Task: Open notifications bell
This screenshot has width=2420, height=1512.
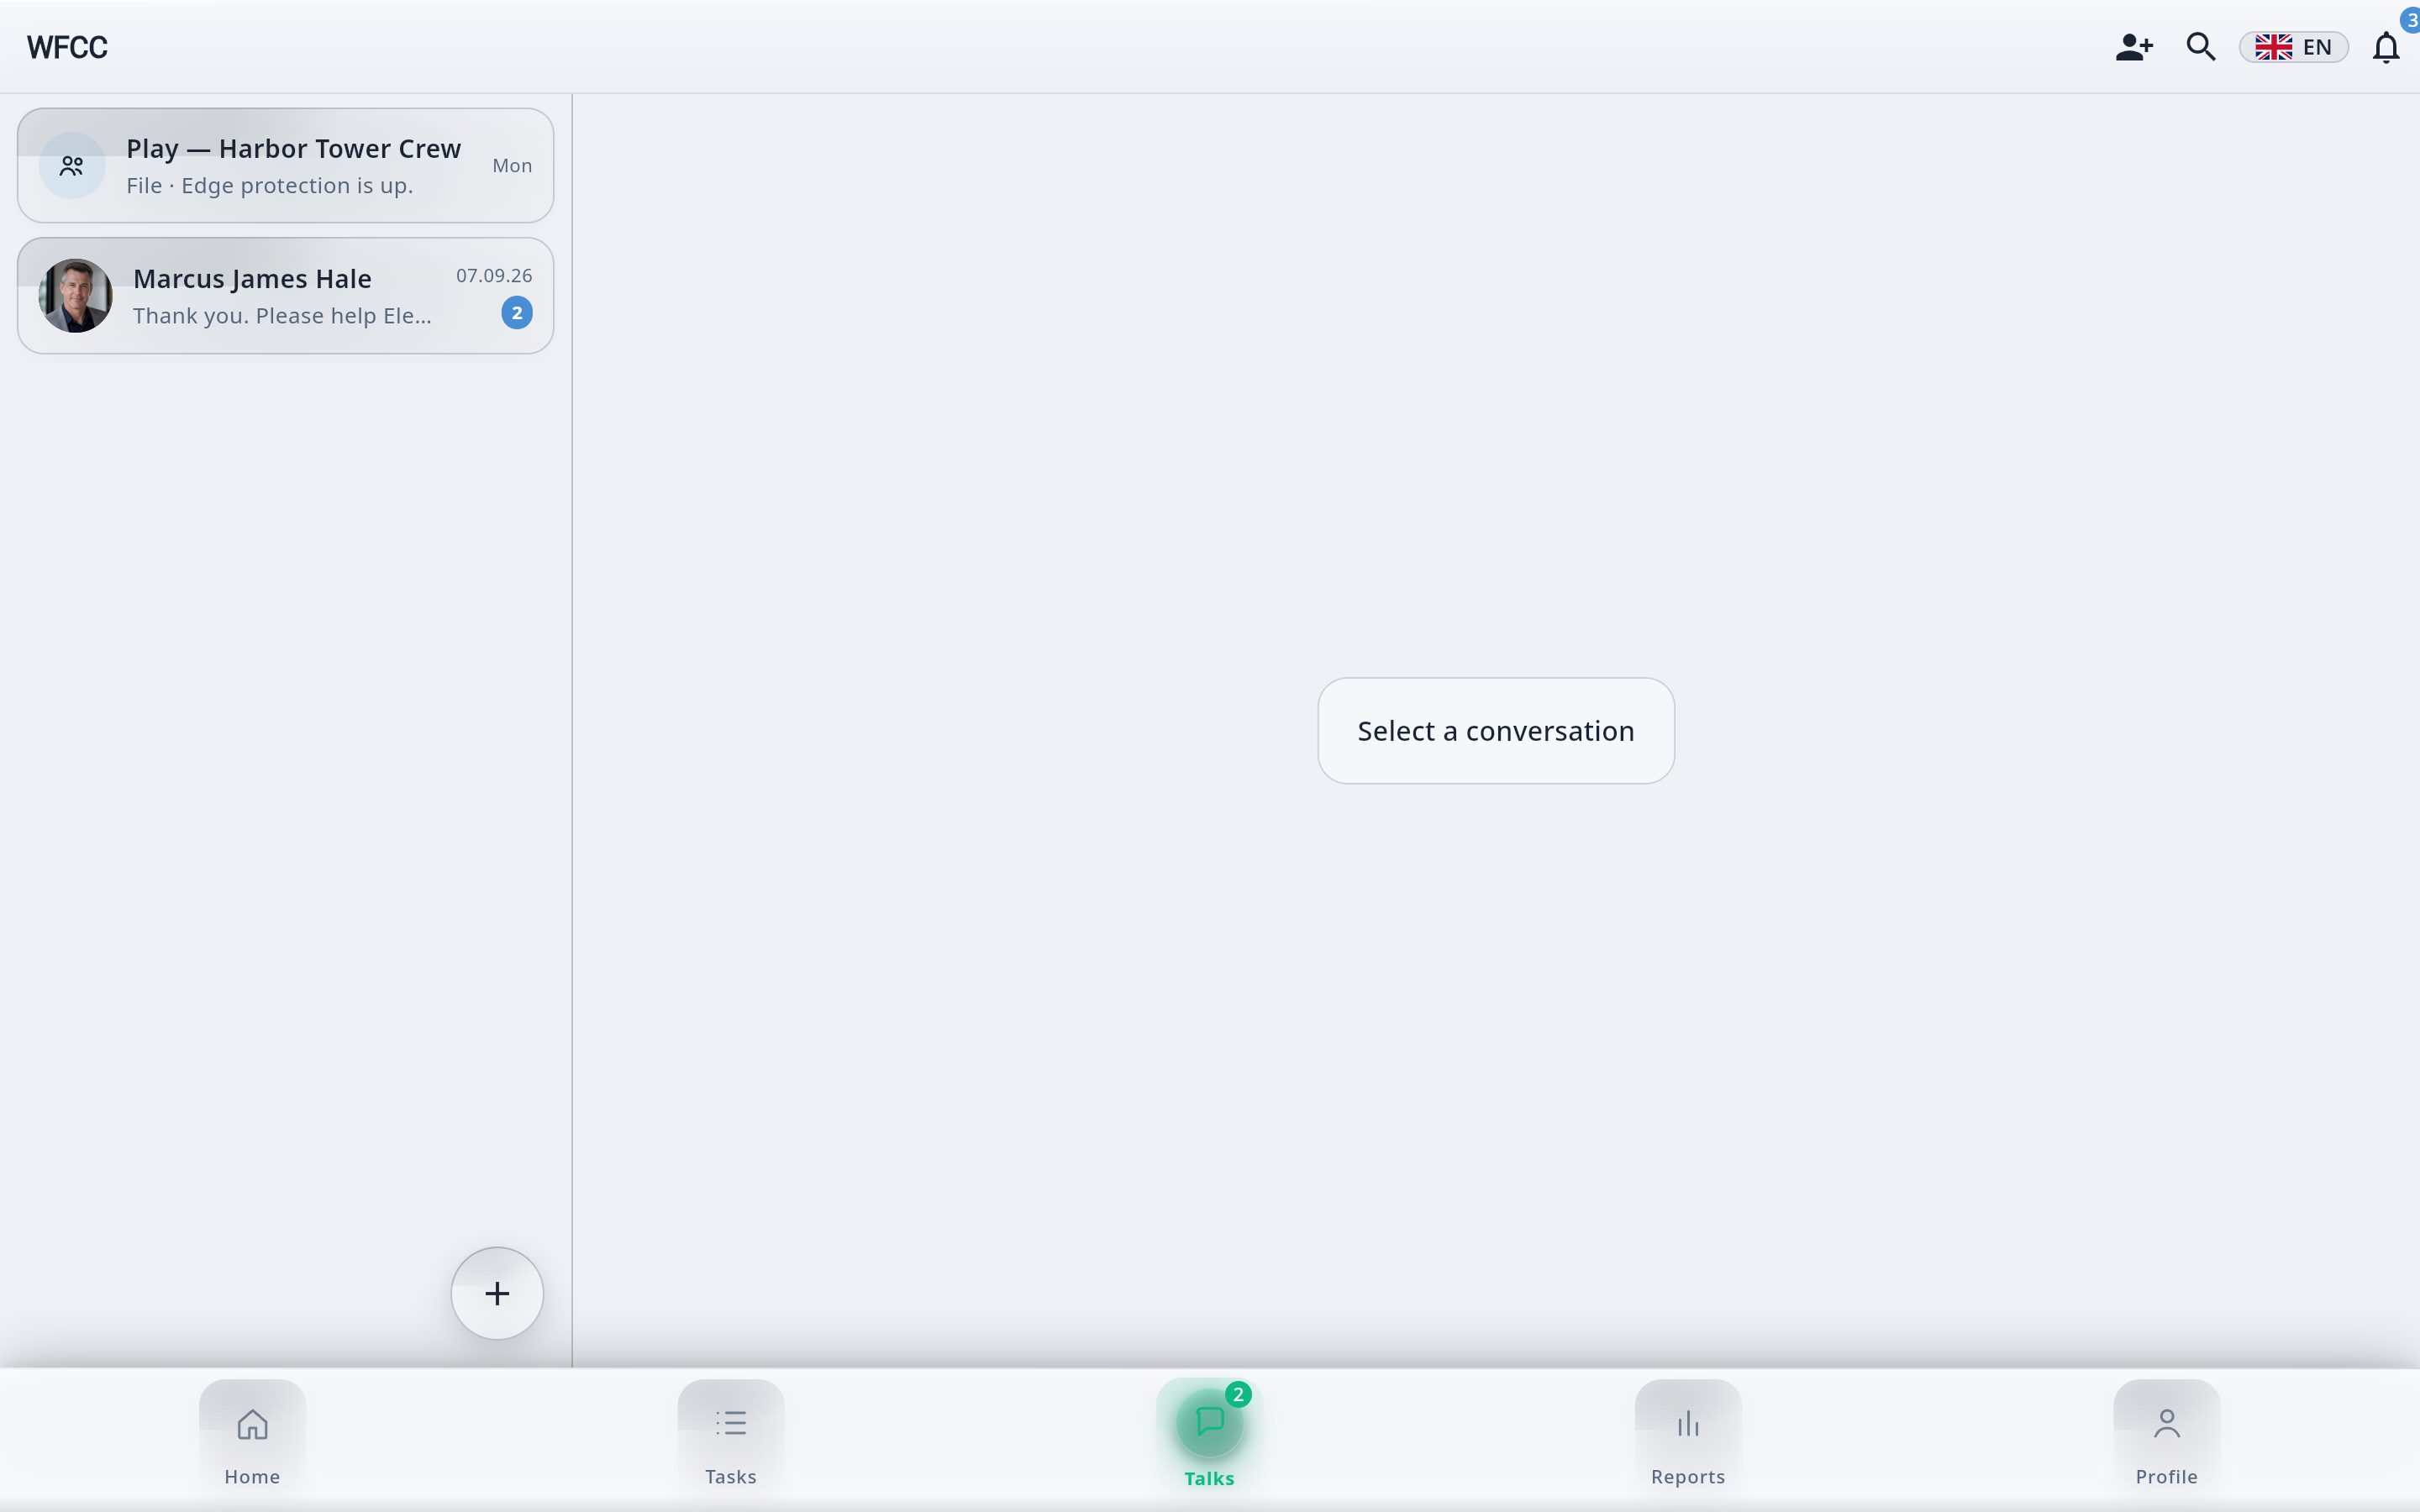Action: [2386, 47]
